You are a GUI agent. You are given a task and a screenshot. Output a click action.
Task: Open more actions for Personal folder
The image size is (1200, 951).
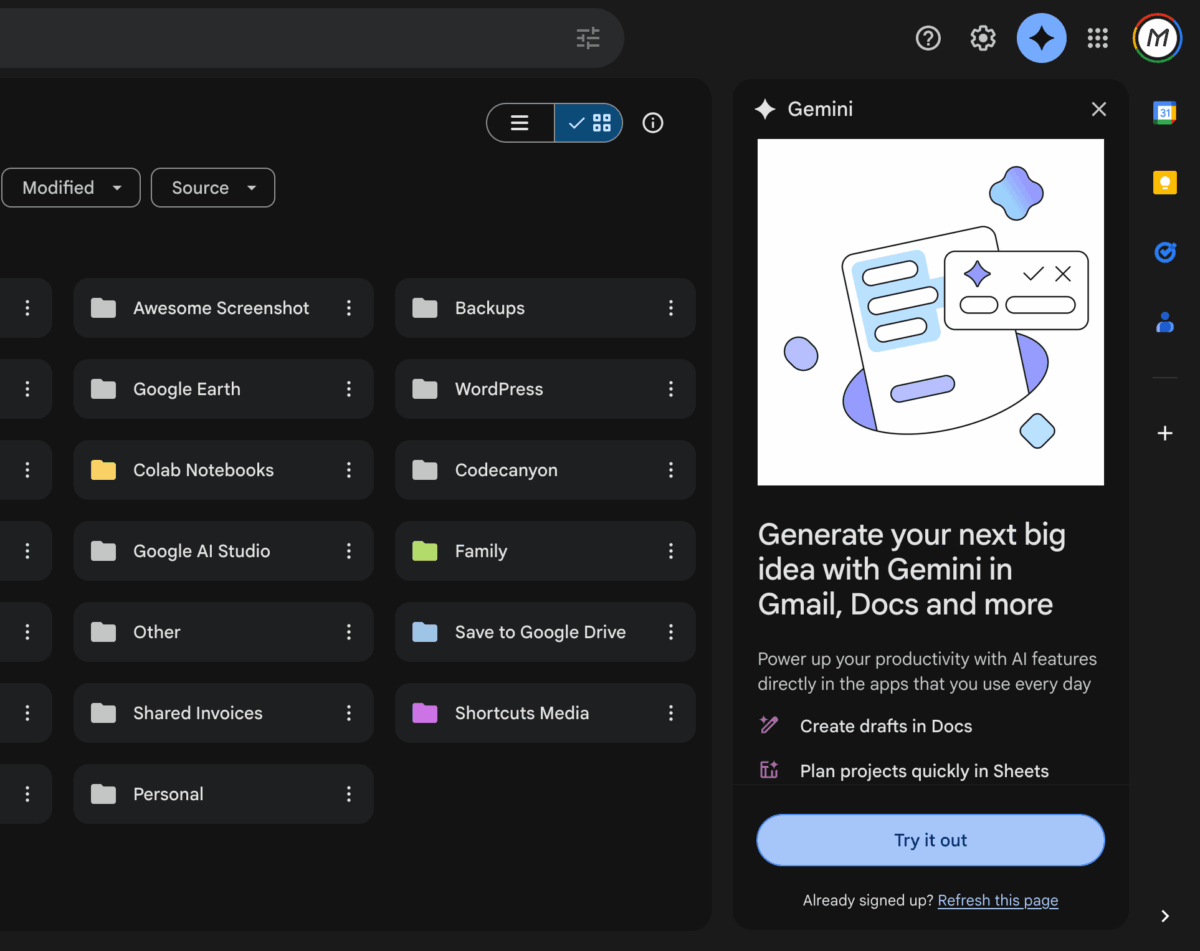tap(349, 794)
